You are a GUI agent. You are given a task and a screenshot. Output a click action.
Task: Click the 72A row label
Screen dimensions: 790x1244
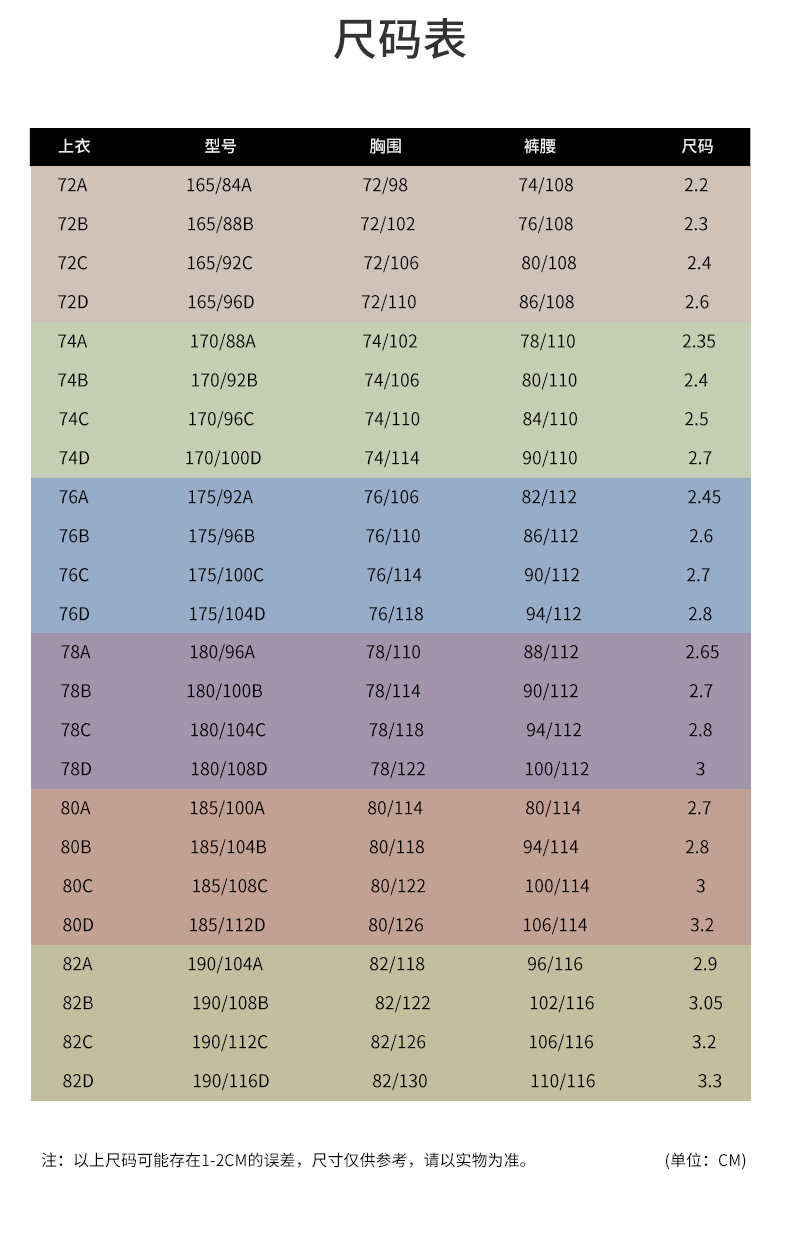click(x=73, y=185)
